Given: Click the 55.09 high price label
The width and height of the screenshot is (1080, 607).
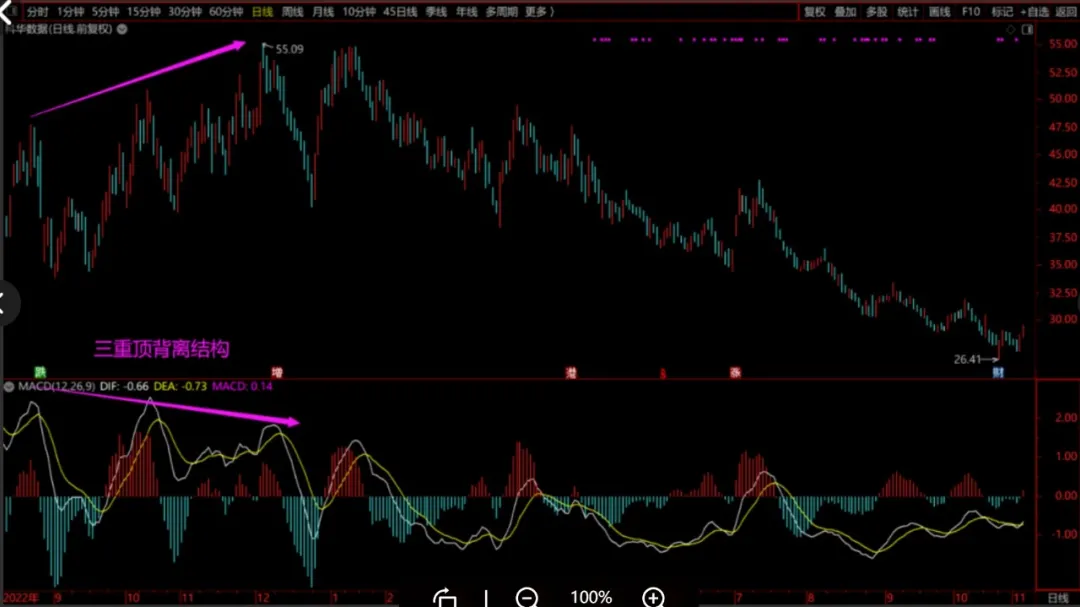Looking at the screenshot, I should 289,49.
